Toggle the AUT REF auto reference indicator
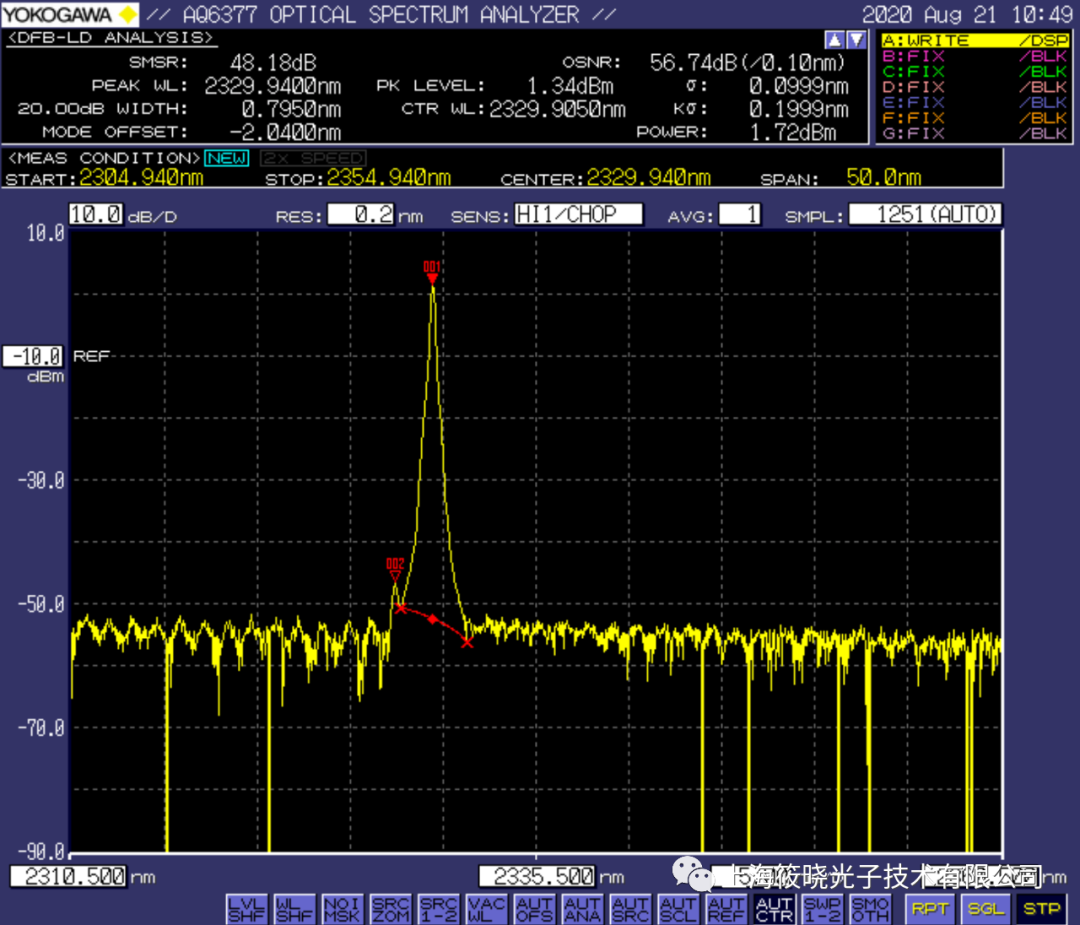 click(x=726, y=909)
